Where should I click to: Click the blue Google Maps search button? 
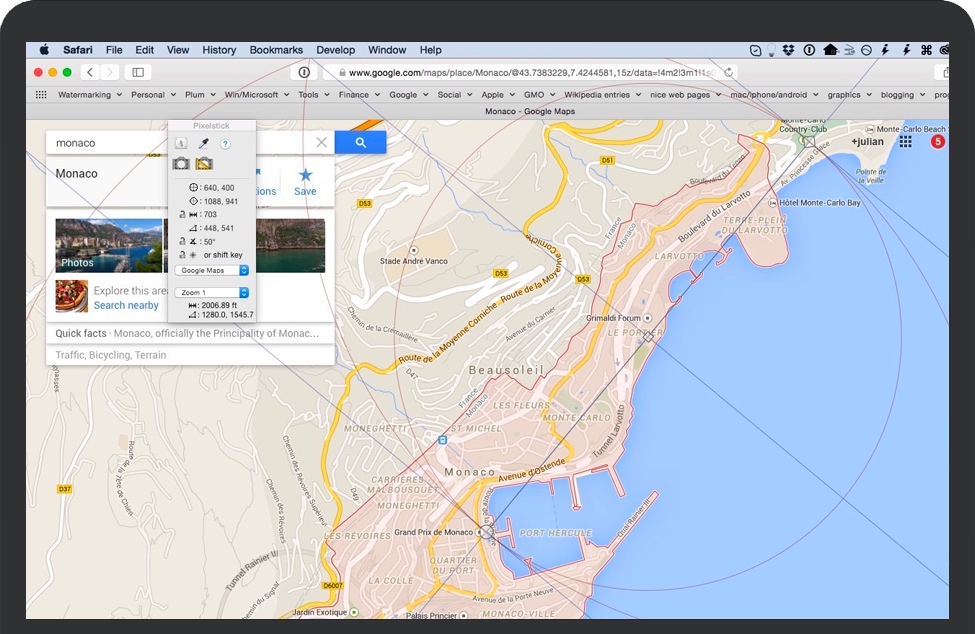click(360, 143)
